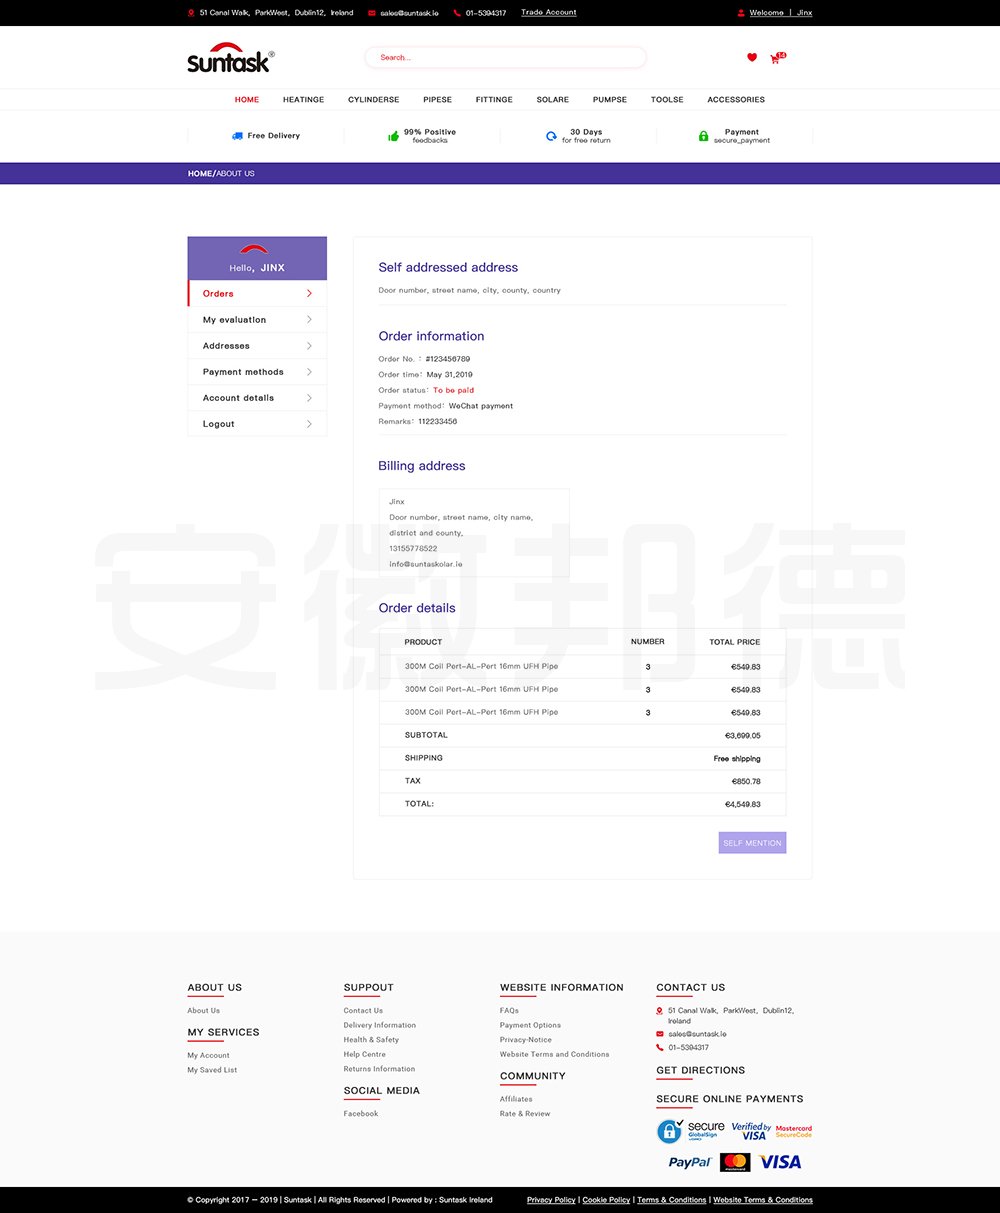Click the green secure payment lock icon
Viewport: 1000px width, 1213px height.
703,136
